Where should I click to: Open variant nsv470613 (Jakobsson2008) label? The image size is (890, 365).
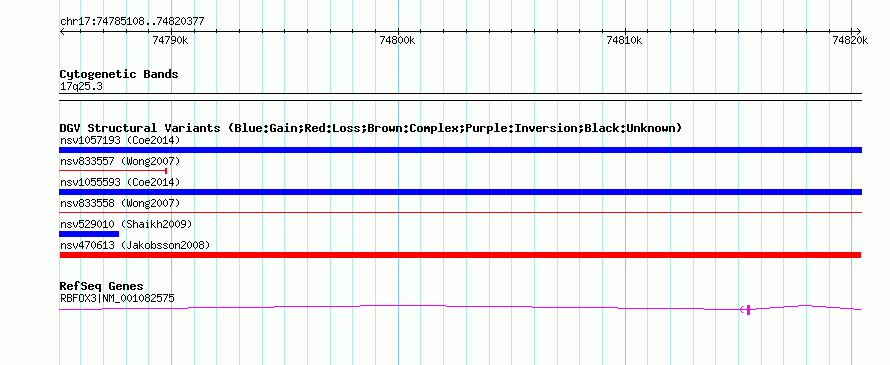pos(135,245)
